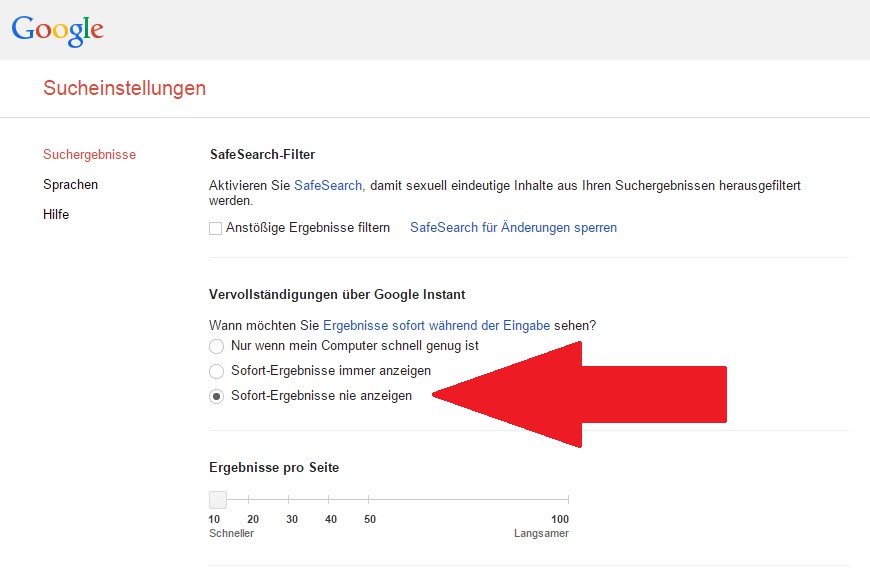Click the Langsamer label under the slider
Image resolution: width=870 pixels, height=569 pixels.
(541, 534)
